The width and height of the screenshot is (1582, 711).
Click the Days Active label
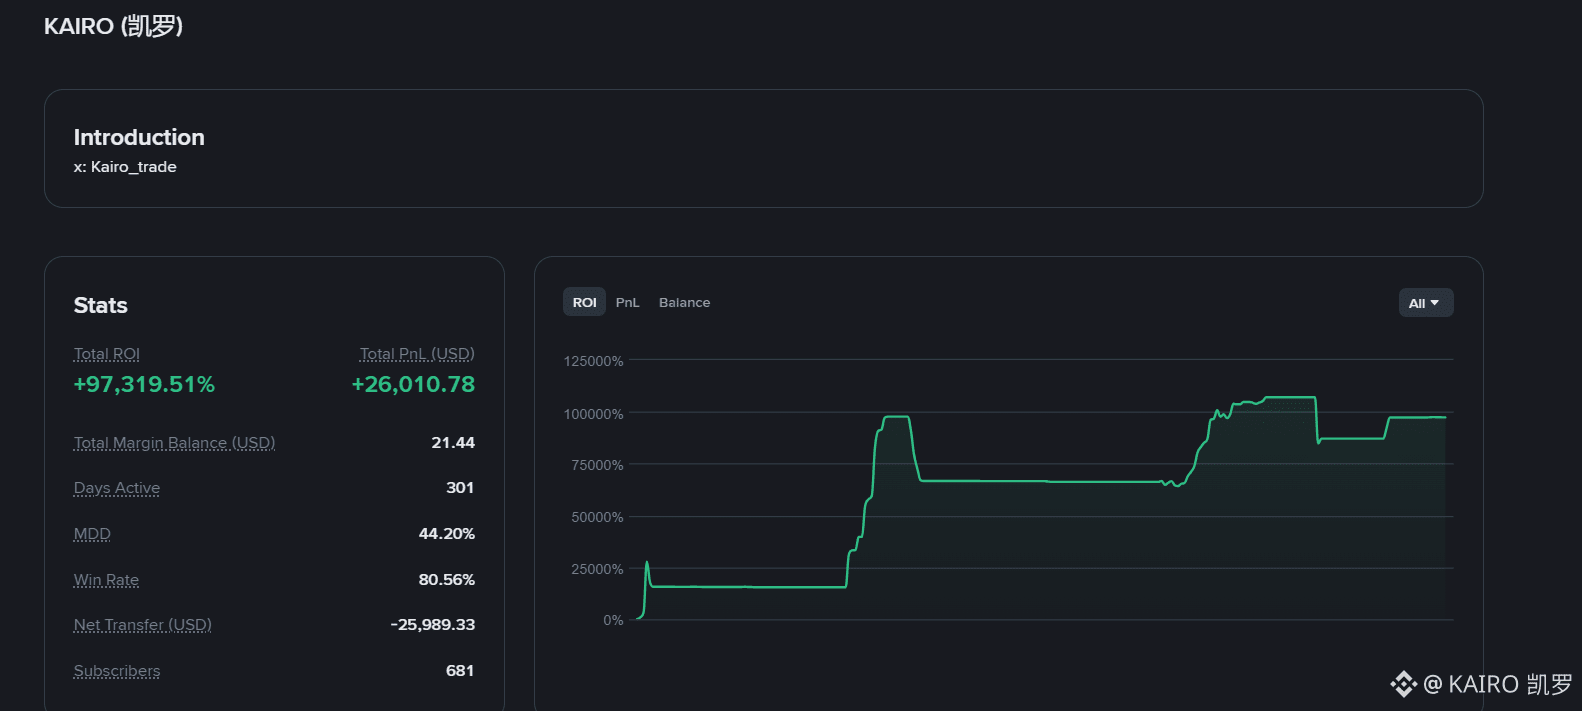(x=116, y=488)
